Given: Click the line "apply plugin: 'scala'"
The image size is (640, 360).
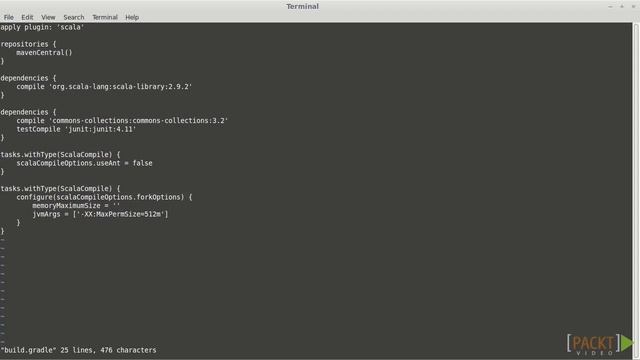Looking at the screenshot, I should [x=42, y=27].
